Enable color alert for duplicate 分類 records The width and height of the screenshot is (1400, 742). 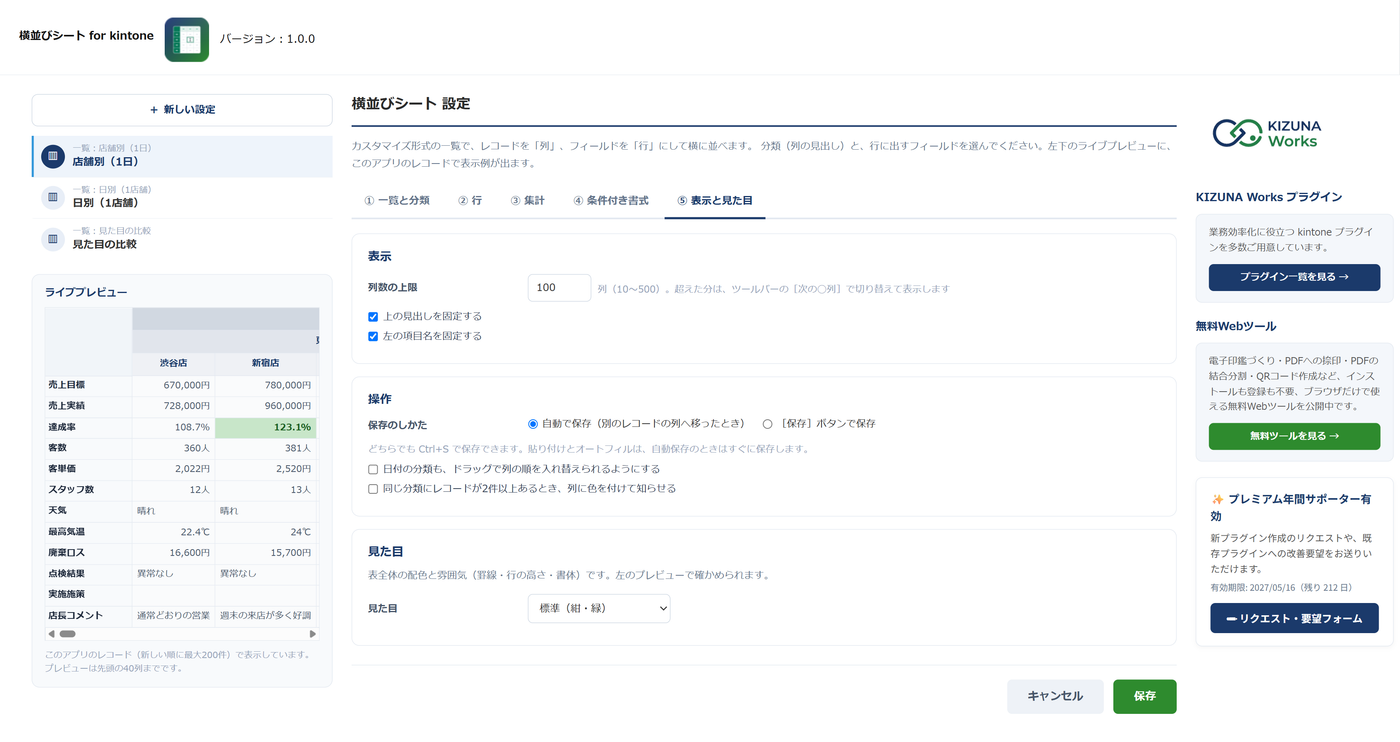click(x=373, y=489)
